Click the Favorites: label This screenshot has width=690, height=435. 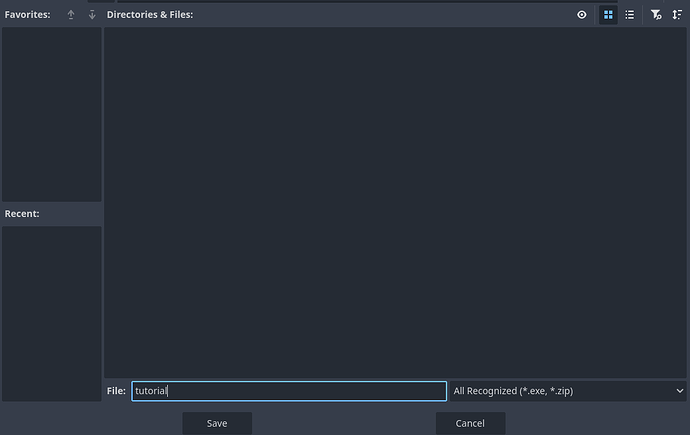pyautogui.click(x=27, y=15)
